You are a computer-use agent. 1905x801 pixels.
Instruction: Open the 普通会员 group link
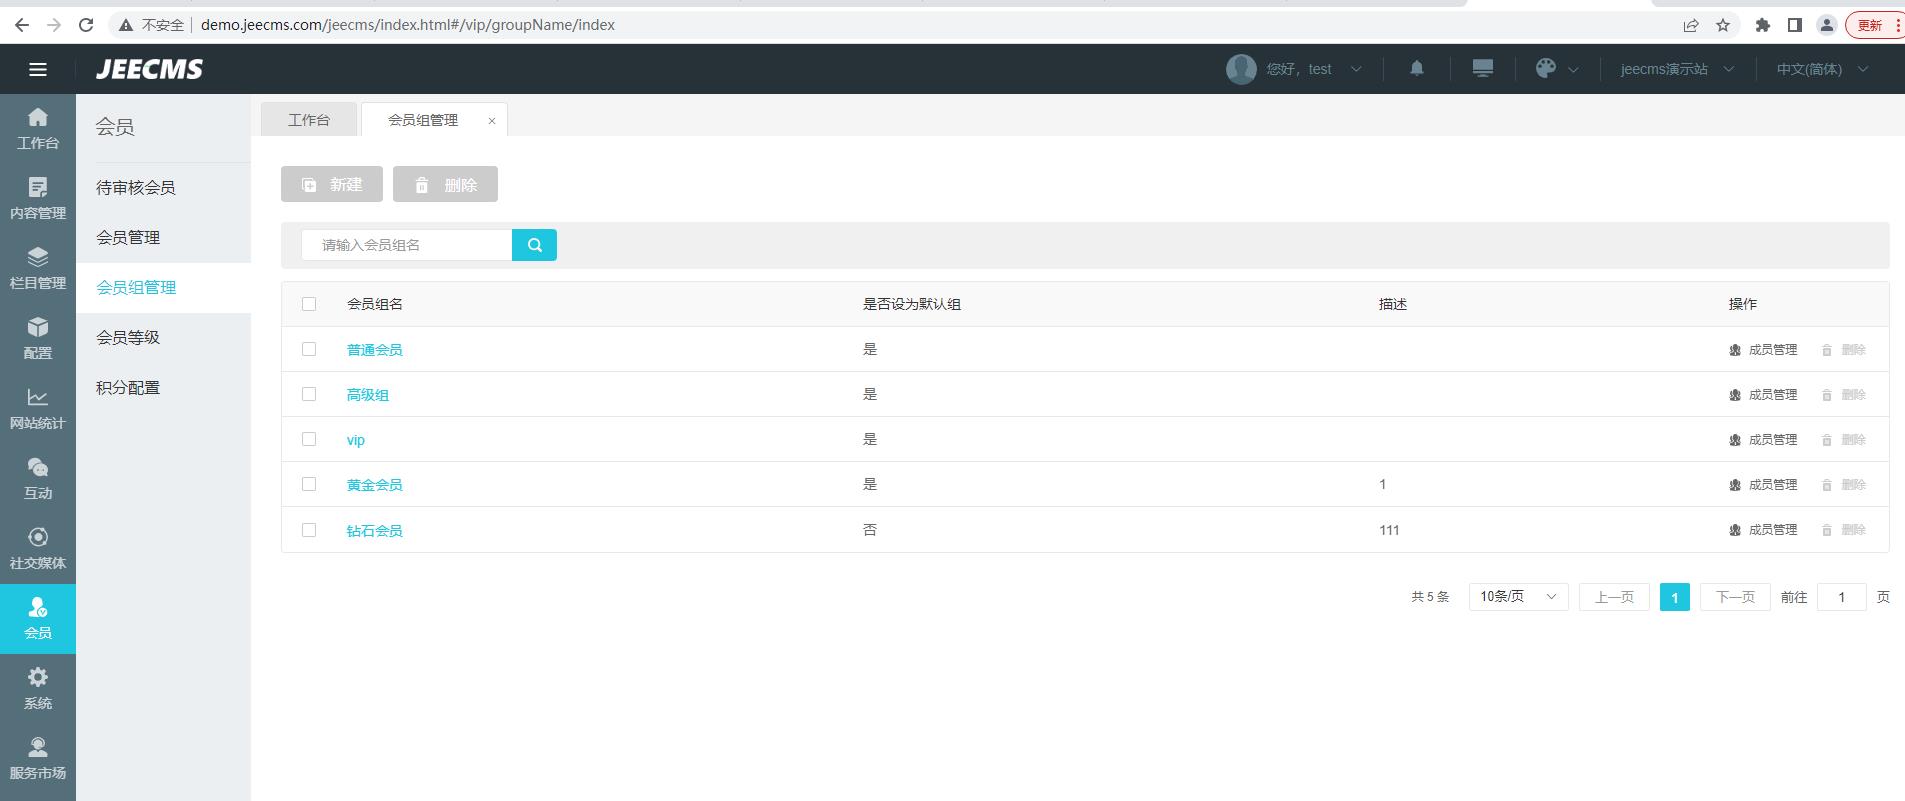point(375,350)
